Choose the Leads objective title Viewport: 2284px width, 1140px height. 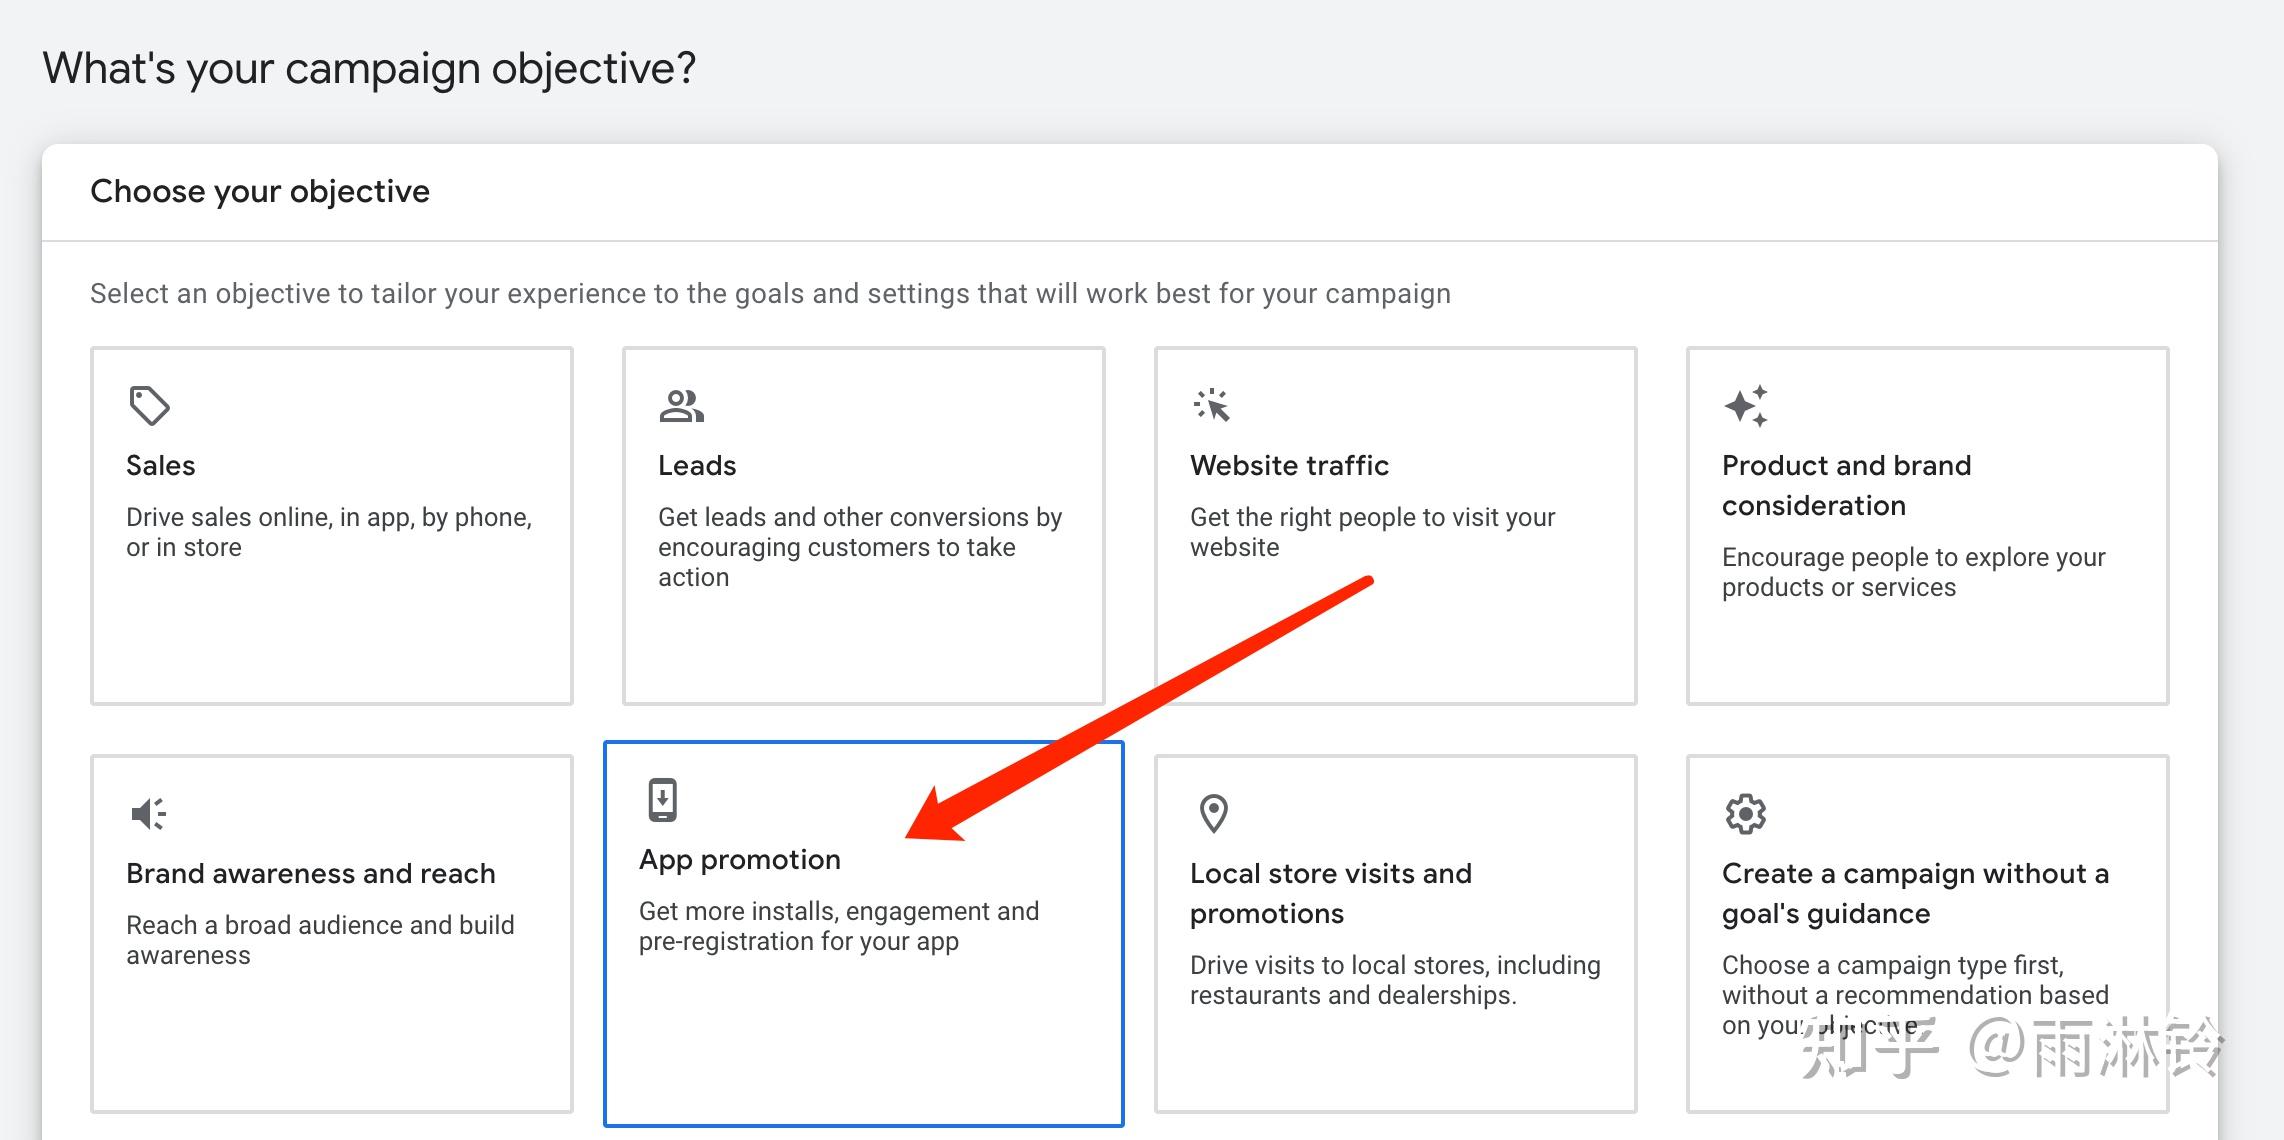pos(697,466)
